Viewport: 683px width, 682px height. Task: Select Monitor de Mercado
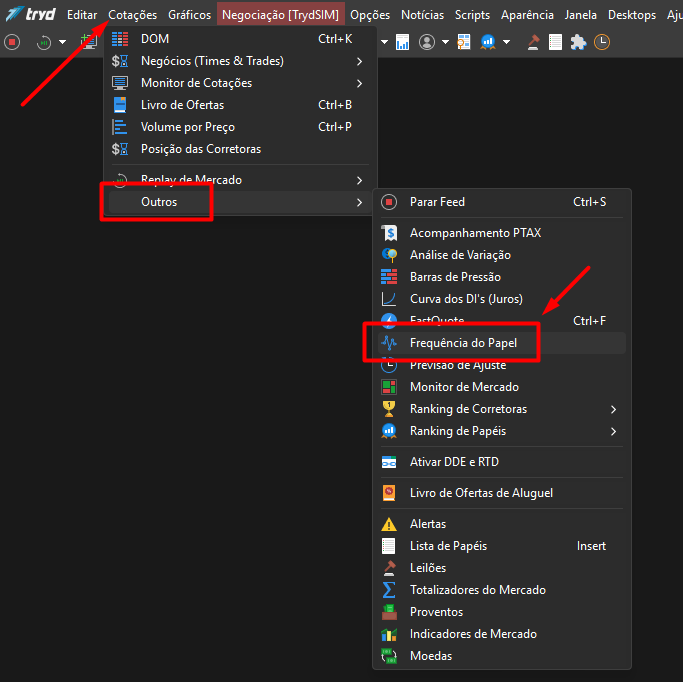tap(501, 387)
